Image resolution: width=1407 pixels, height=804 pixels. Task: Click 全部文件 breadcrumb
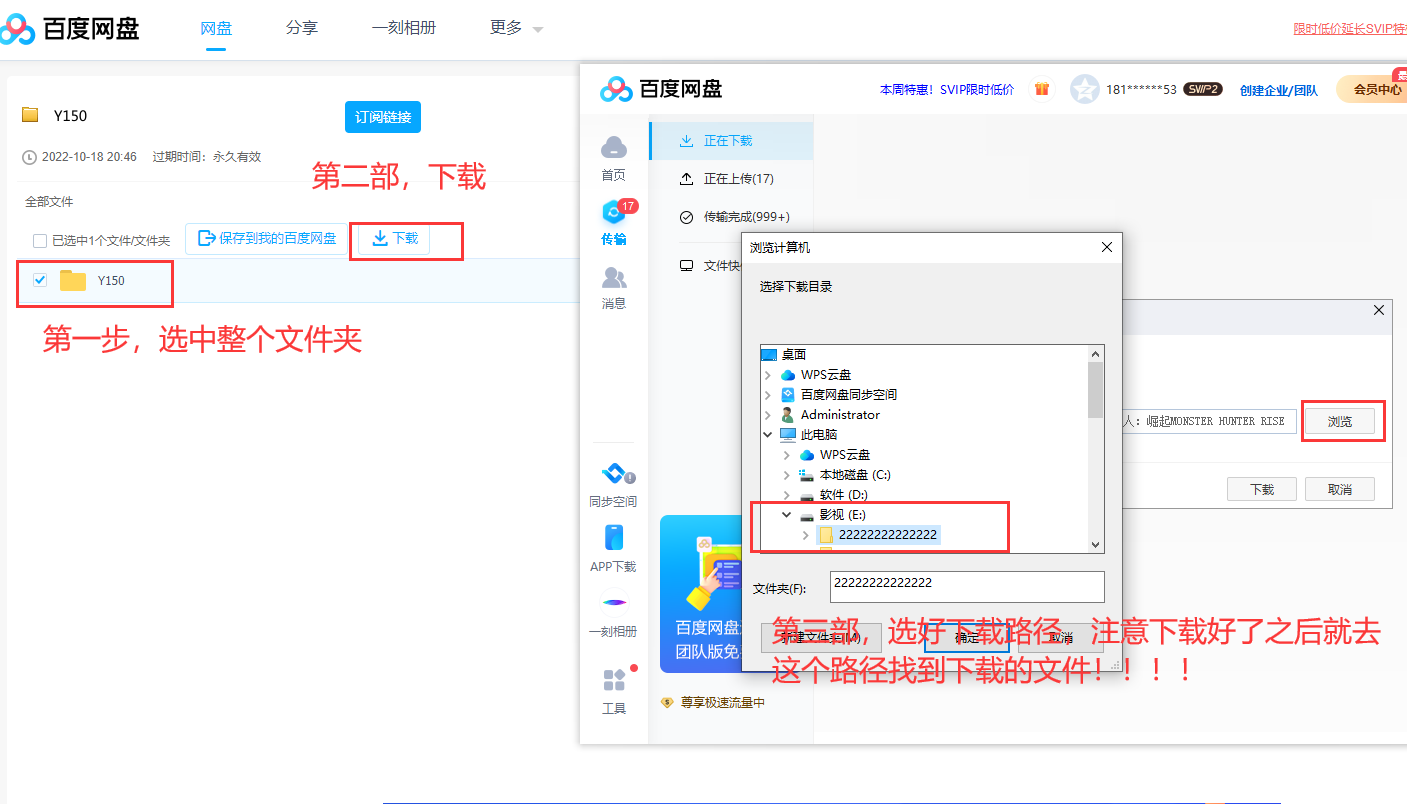tap(49, 202)
